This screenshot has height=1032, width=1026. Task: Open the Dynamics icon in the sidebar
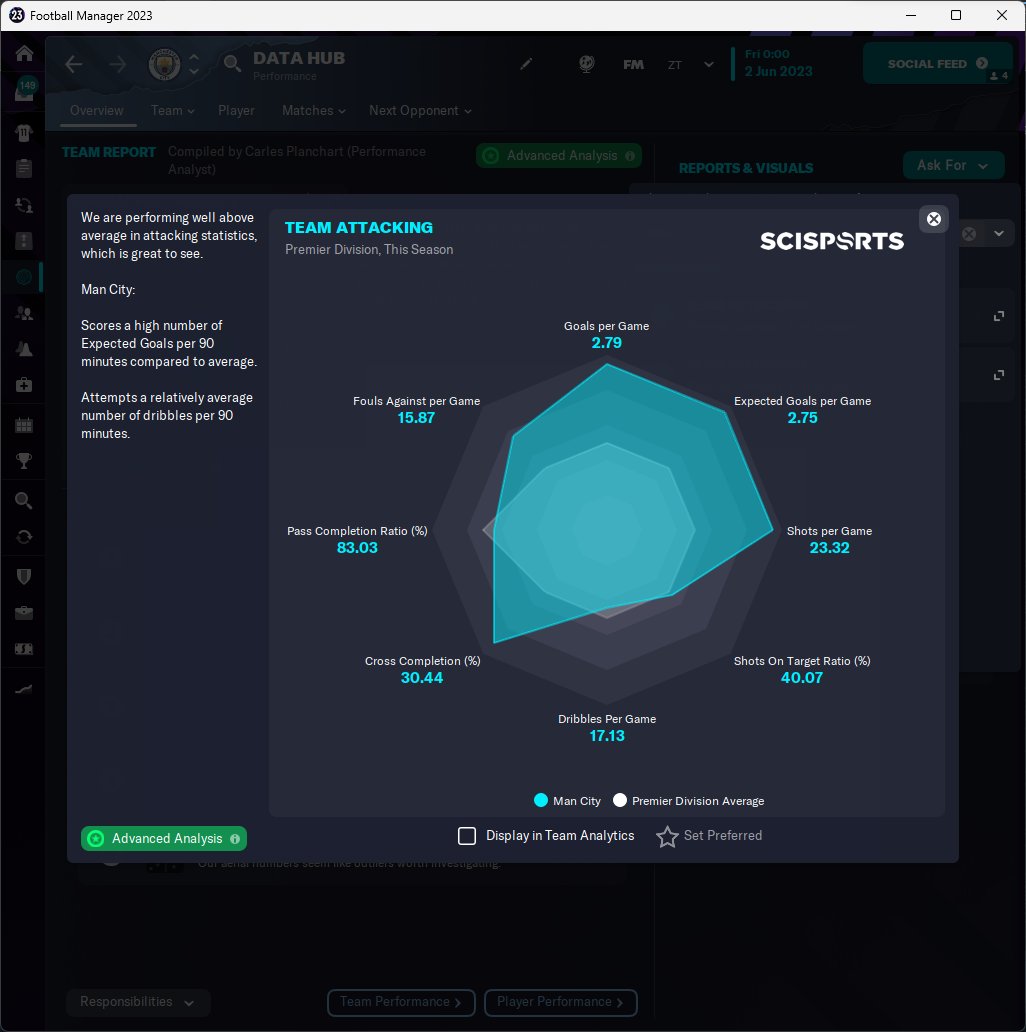pos(24,205)
